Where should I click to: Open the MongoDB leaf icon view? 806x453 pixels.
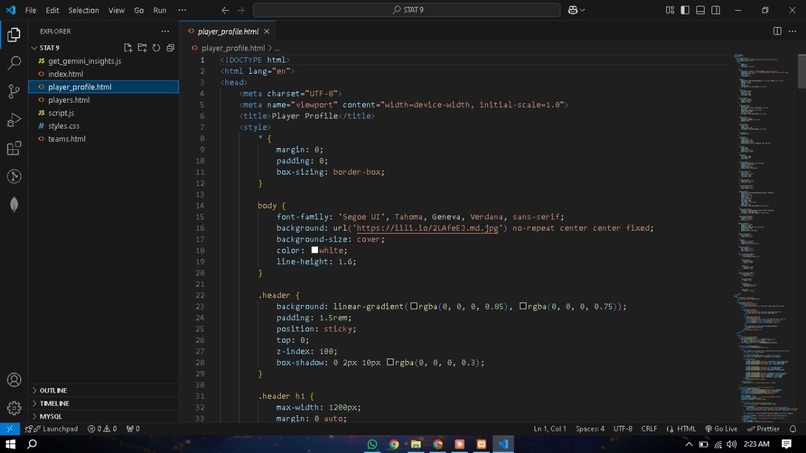[14, 205]
